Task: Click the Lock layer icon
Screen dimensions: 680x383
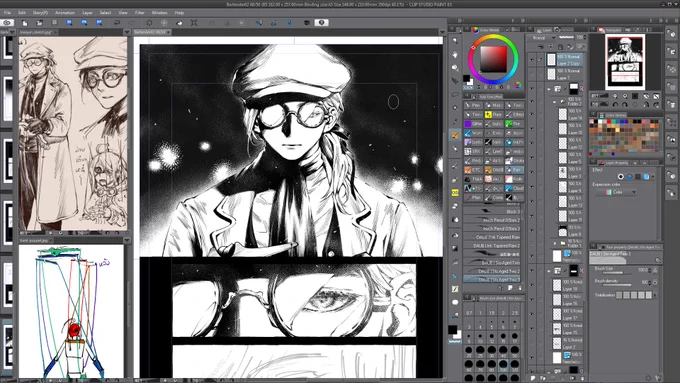Action: coord(560,46)
